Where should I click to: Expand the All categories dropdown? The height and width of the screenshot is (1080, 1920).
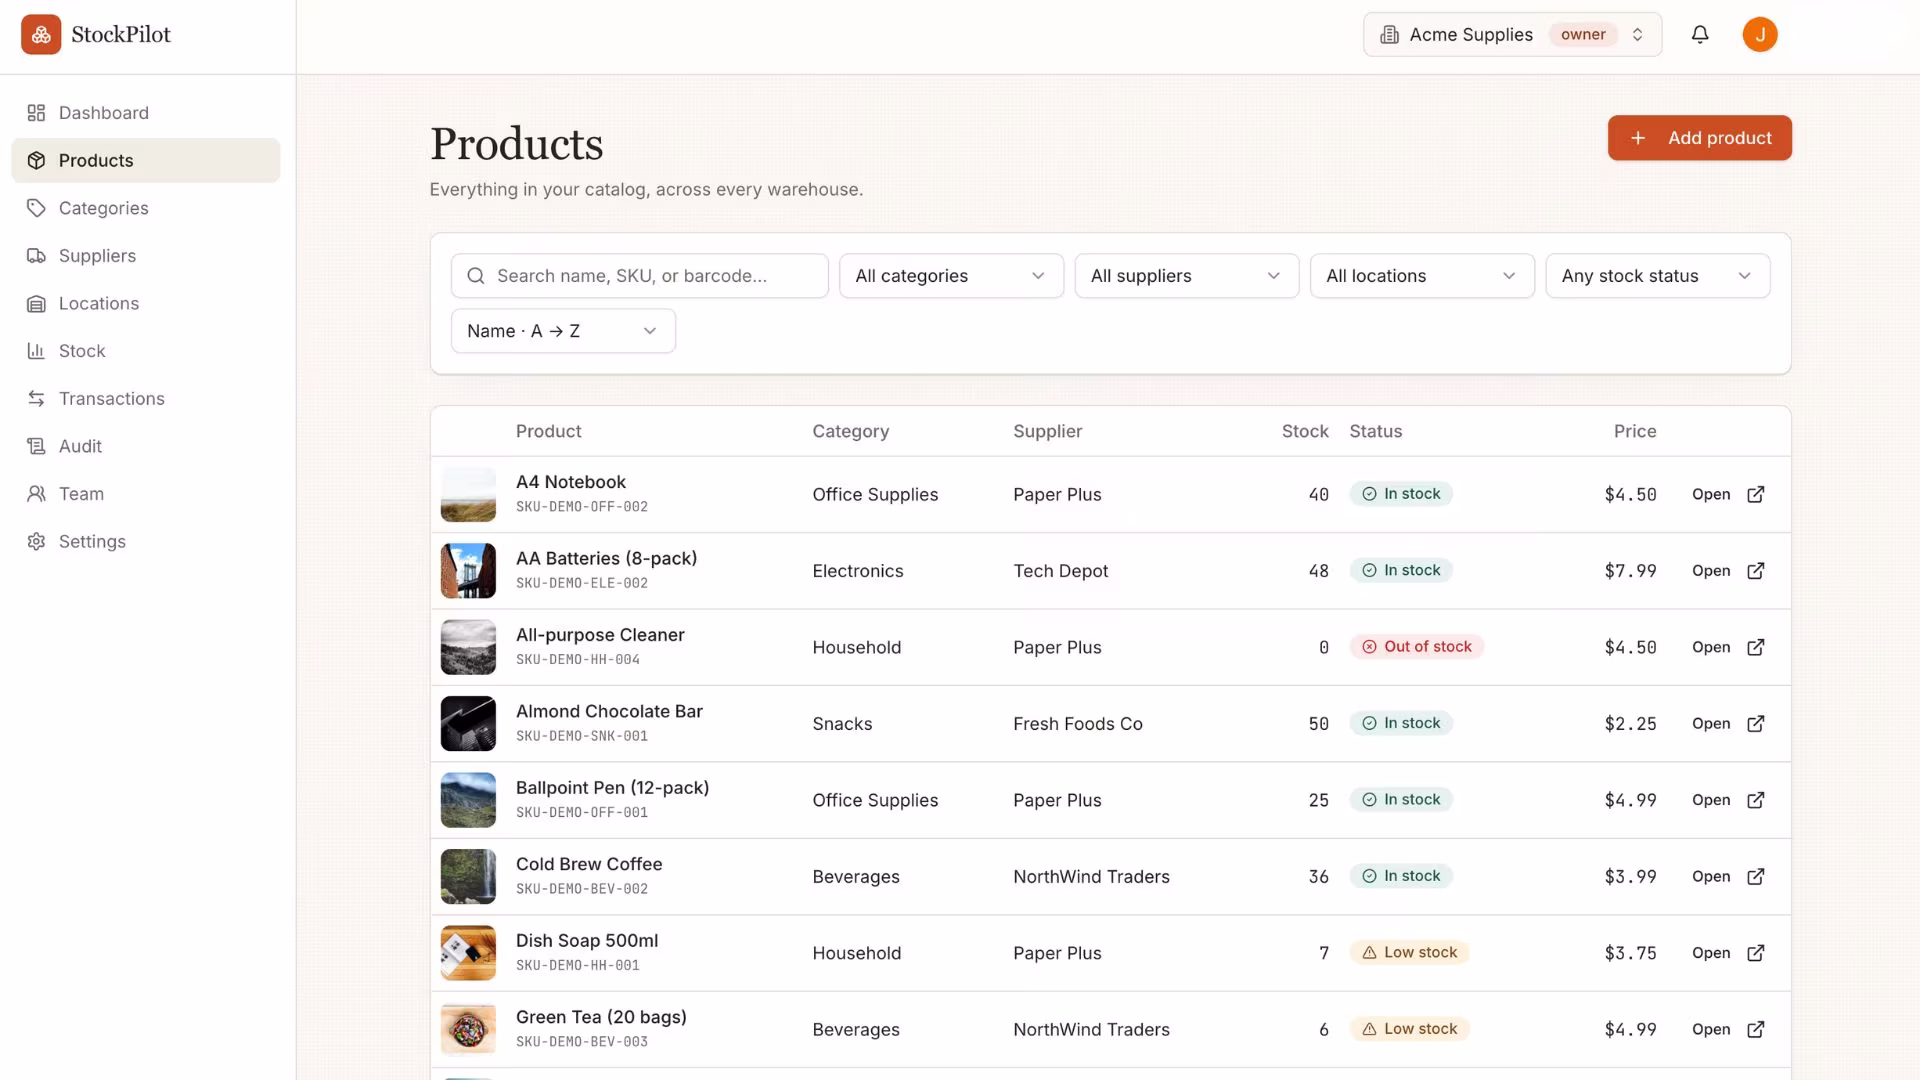[x=951, y=276]
